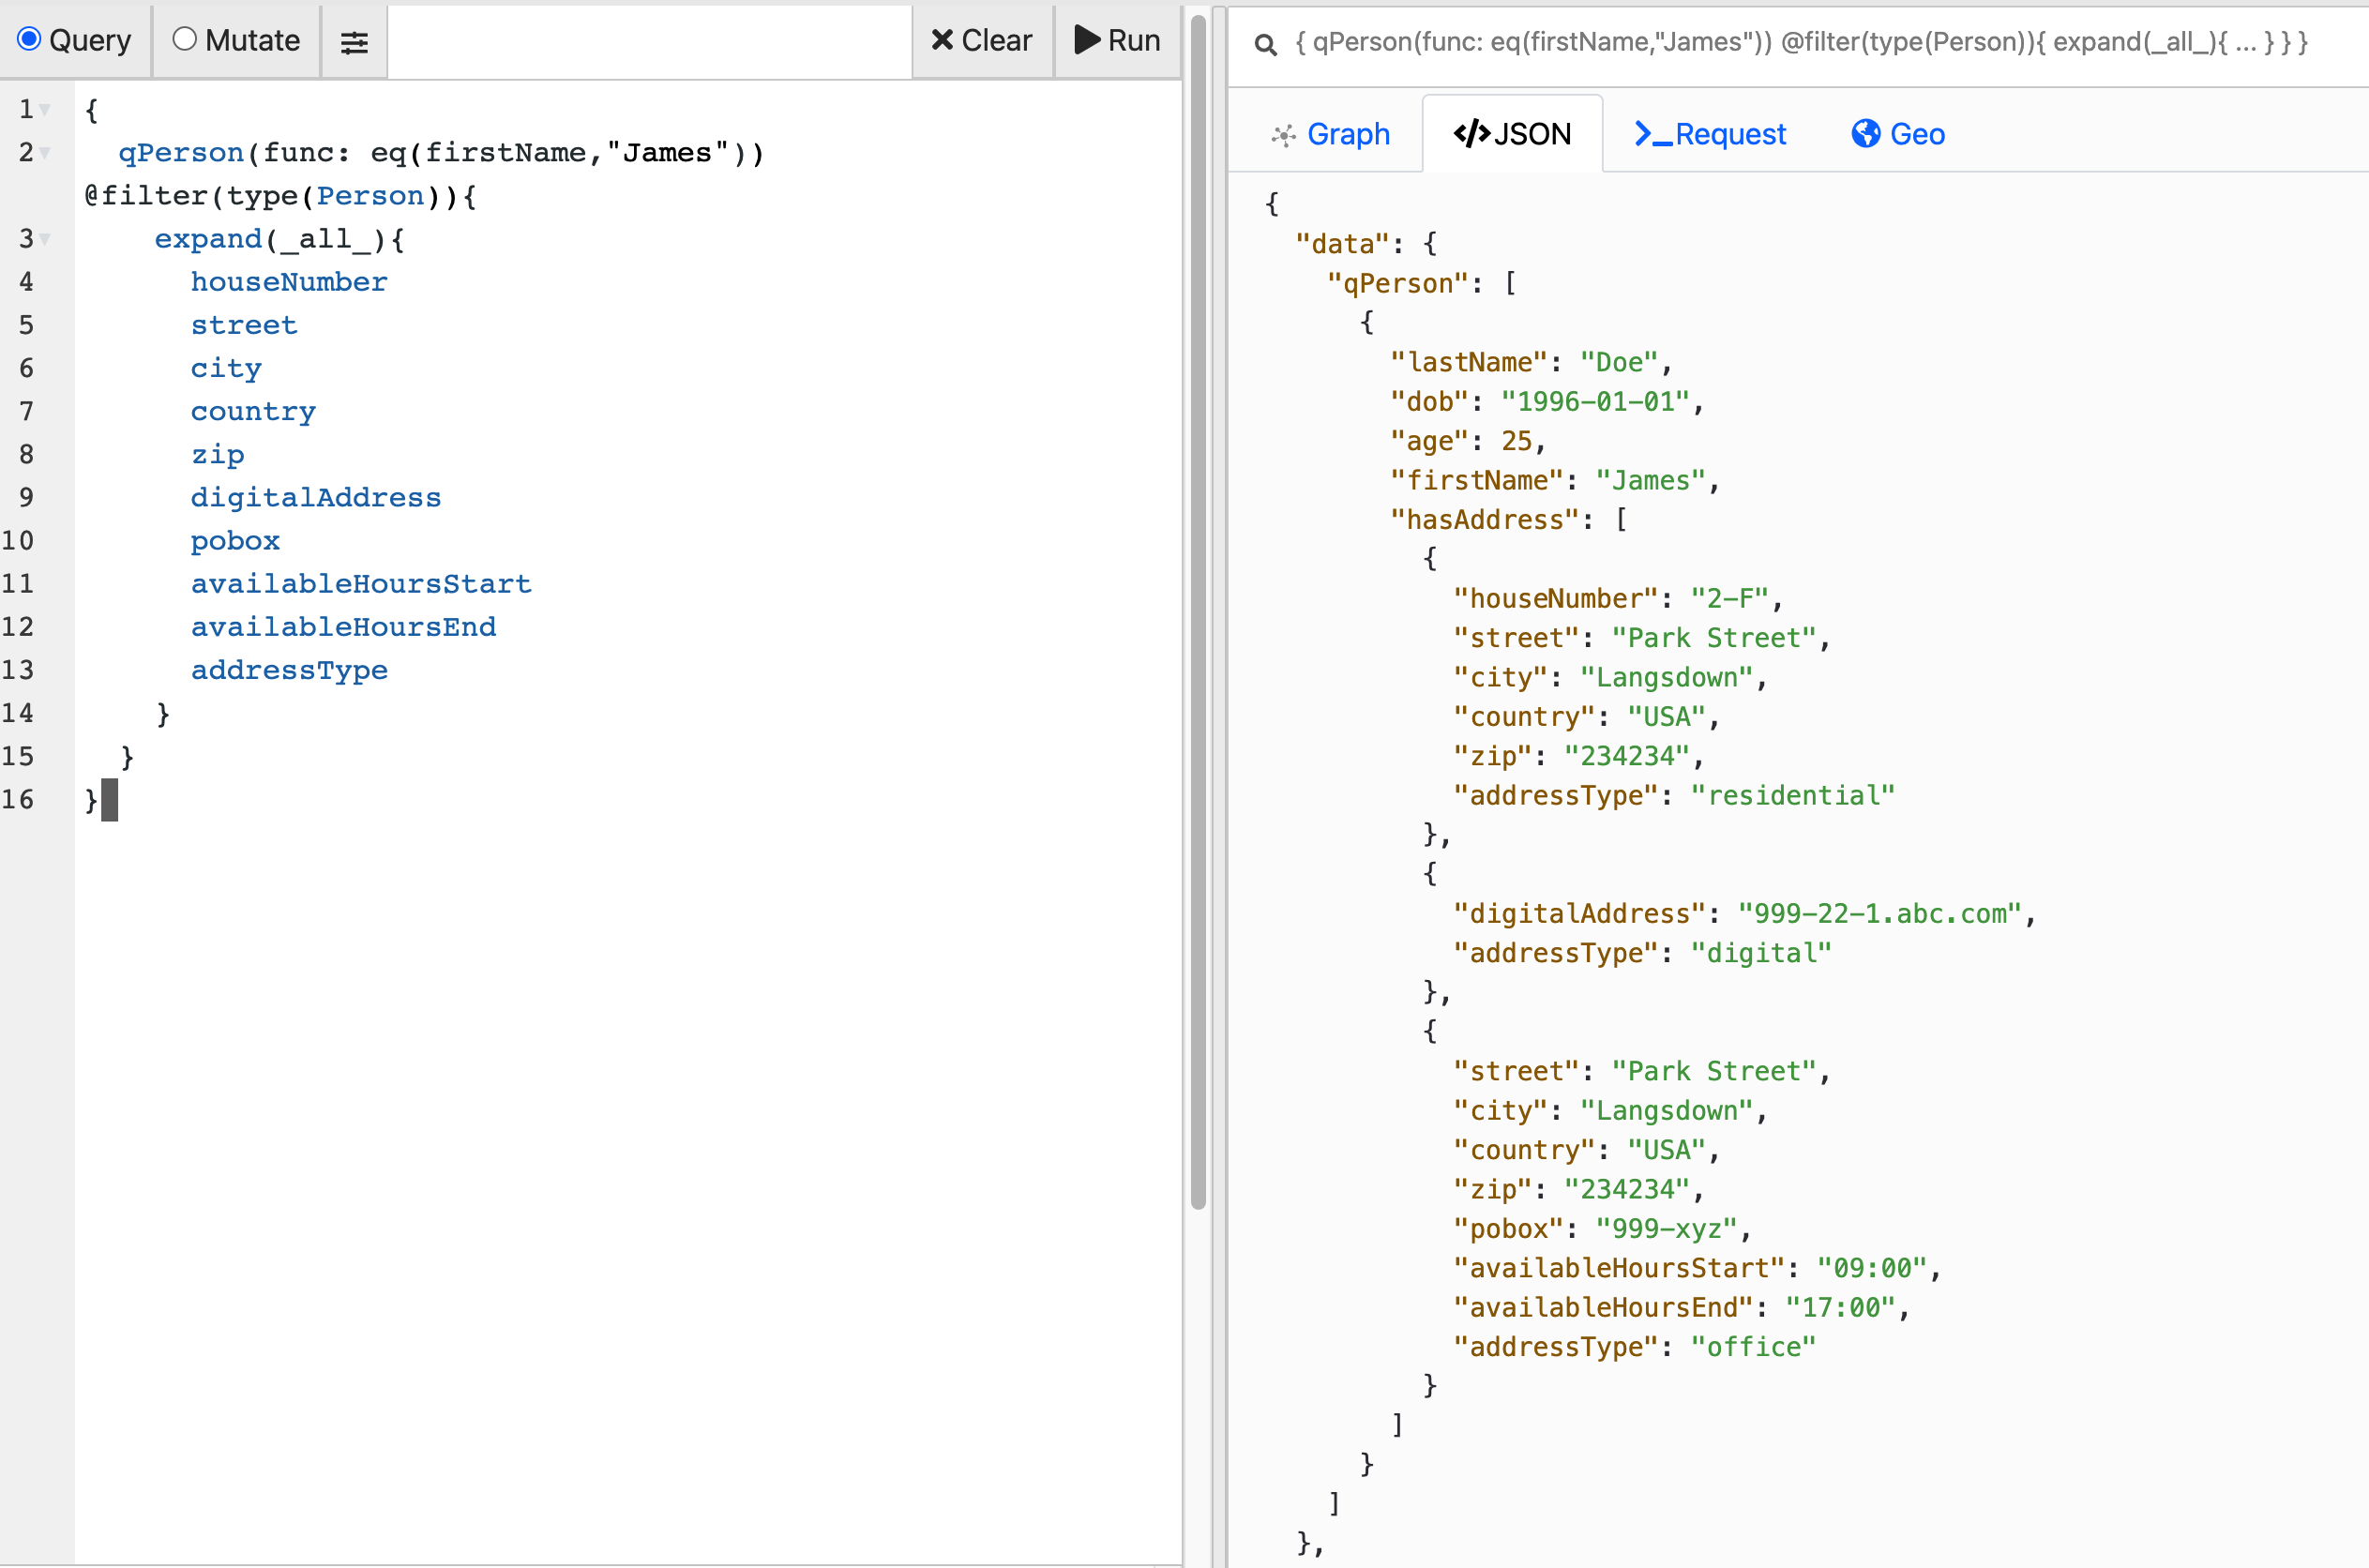Click qPerson in the query editor
Screen dimensions: 2369x1568
pyautogui.click(x=181, y=153)
